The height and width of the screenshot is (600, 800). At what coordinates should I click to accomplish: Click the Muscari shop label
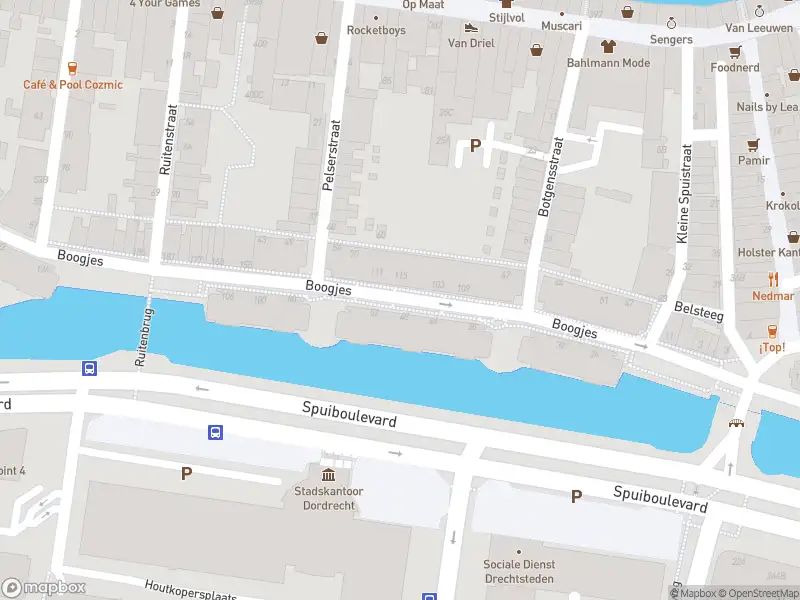pyautogui.click(x=561, y=26)
